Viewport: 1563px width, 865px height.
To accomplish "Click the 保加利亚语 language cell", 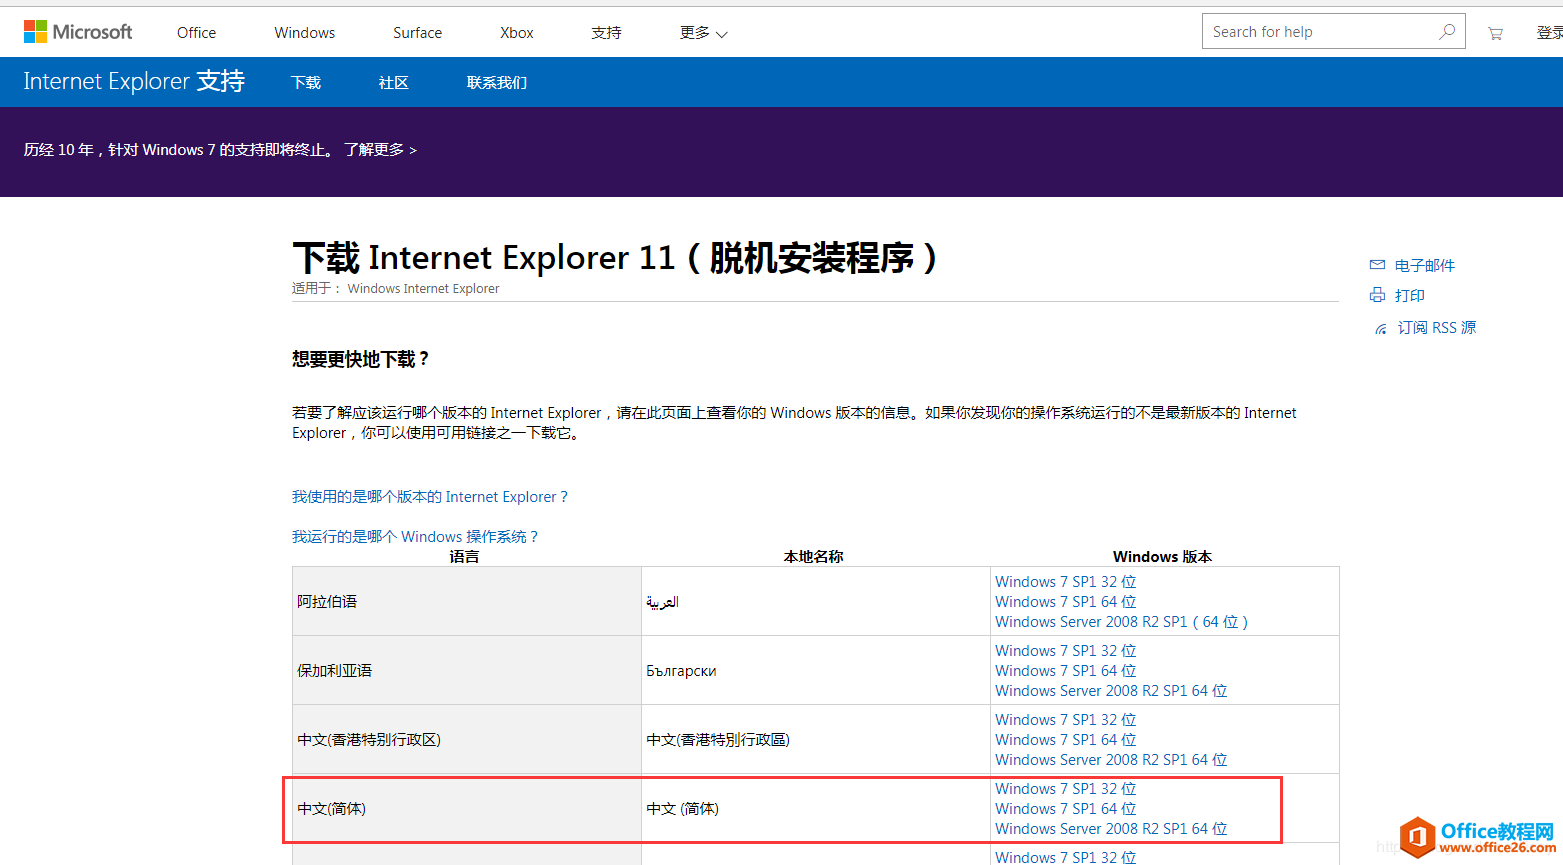I will pos(467,670).
